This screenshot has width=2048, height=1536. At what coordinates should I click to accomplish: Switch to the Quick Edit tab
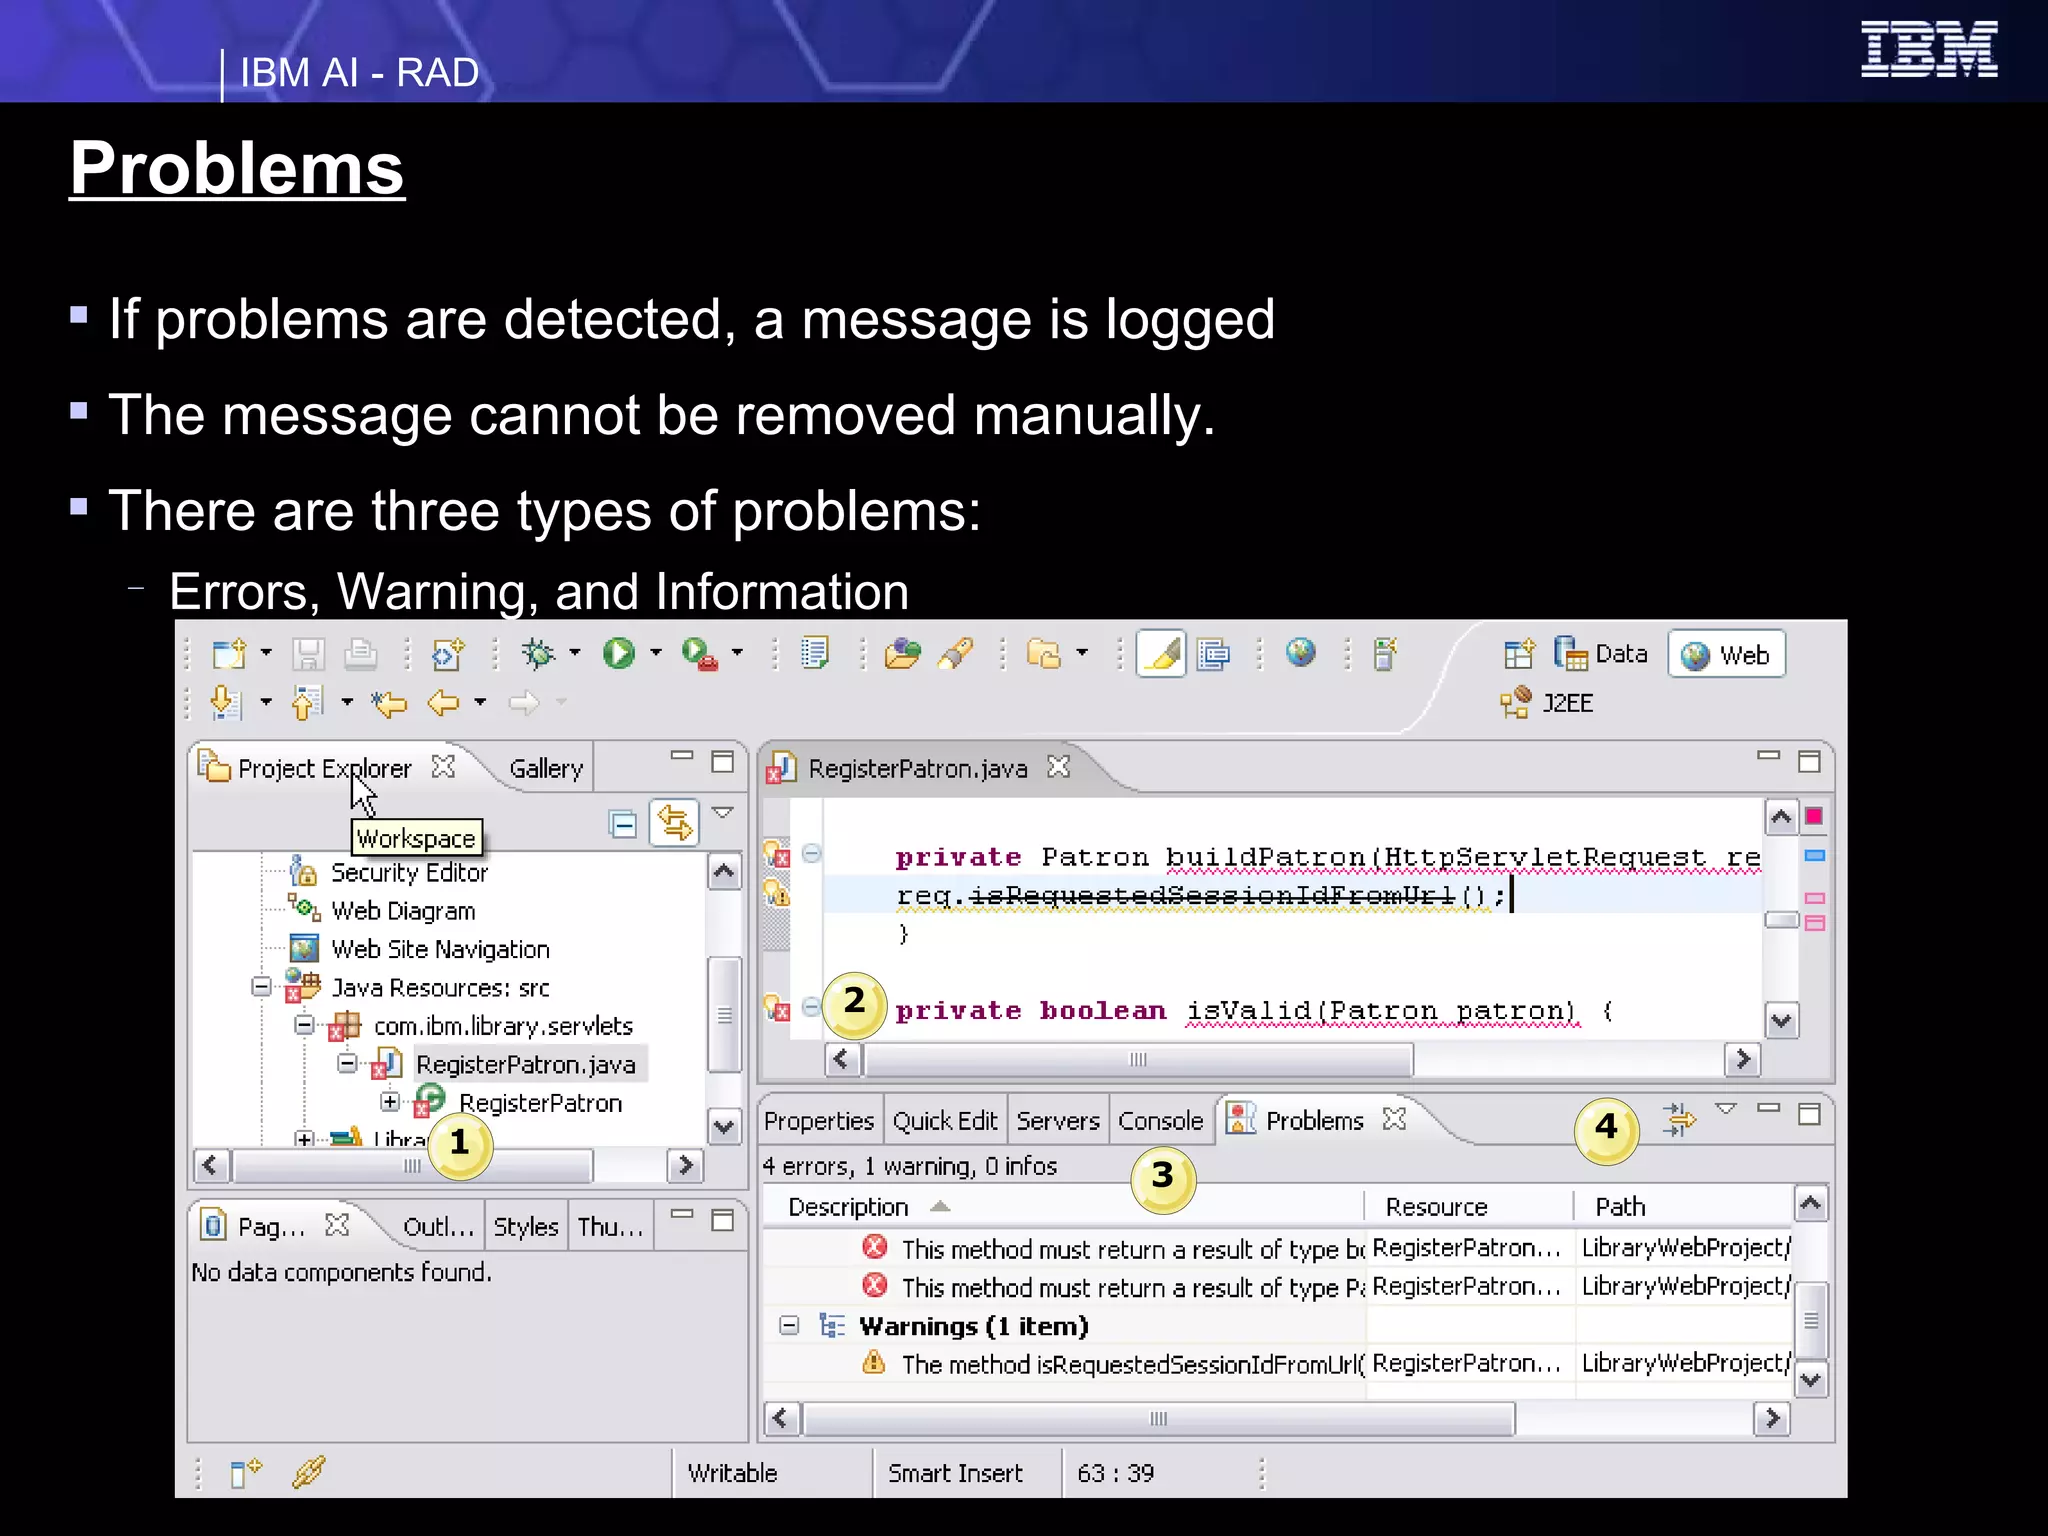pyautogui.click(x=945, y=1121)
